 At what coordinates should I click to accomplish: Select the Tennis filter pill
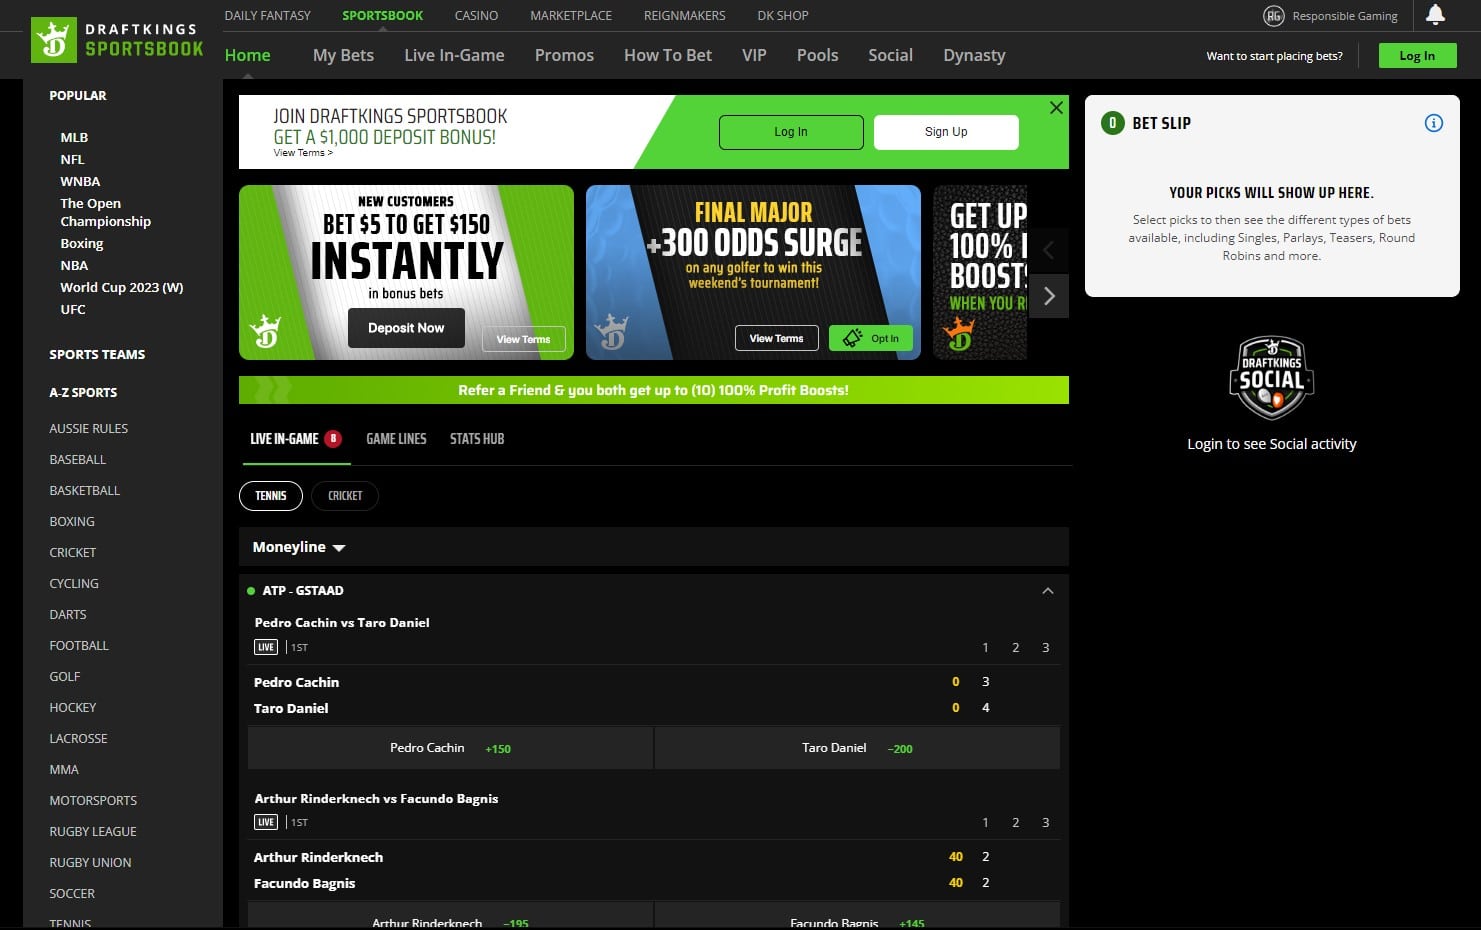(271, 496)
